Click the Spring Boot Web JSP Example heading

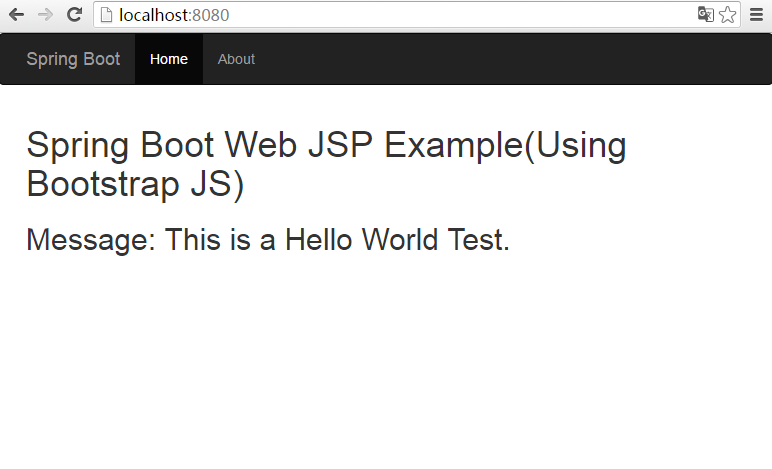[326, 164]
